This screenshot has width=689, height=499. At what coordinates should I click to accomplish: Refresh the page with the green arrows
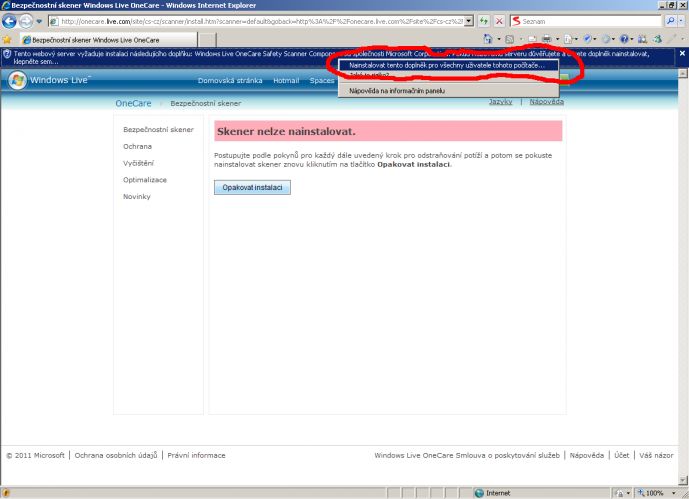click(484, 21)
